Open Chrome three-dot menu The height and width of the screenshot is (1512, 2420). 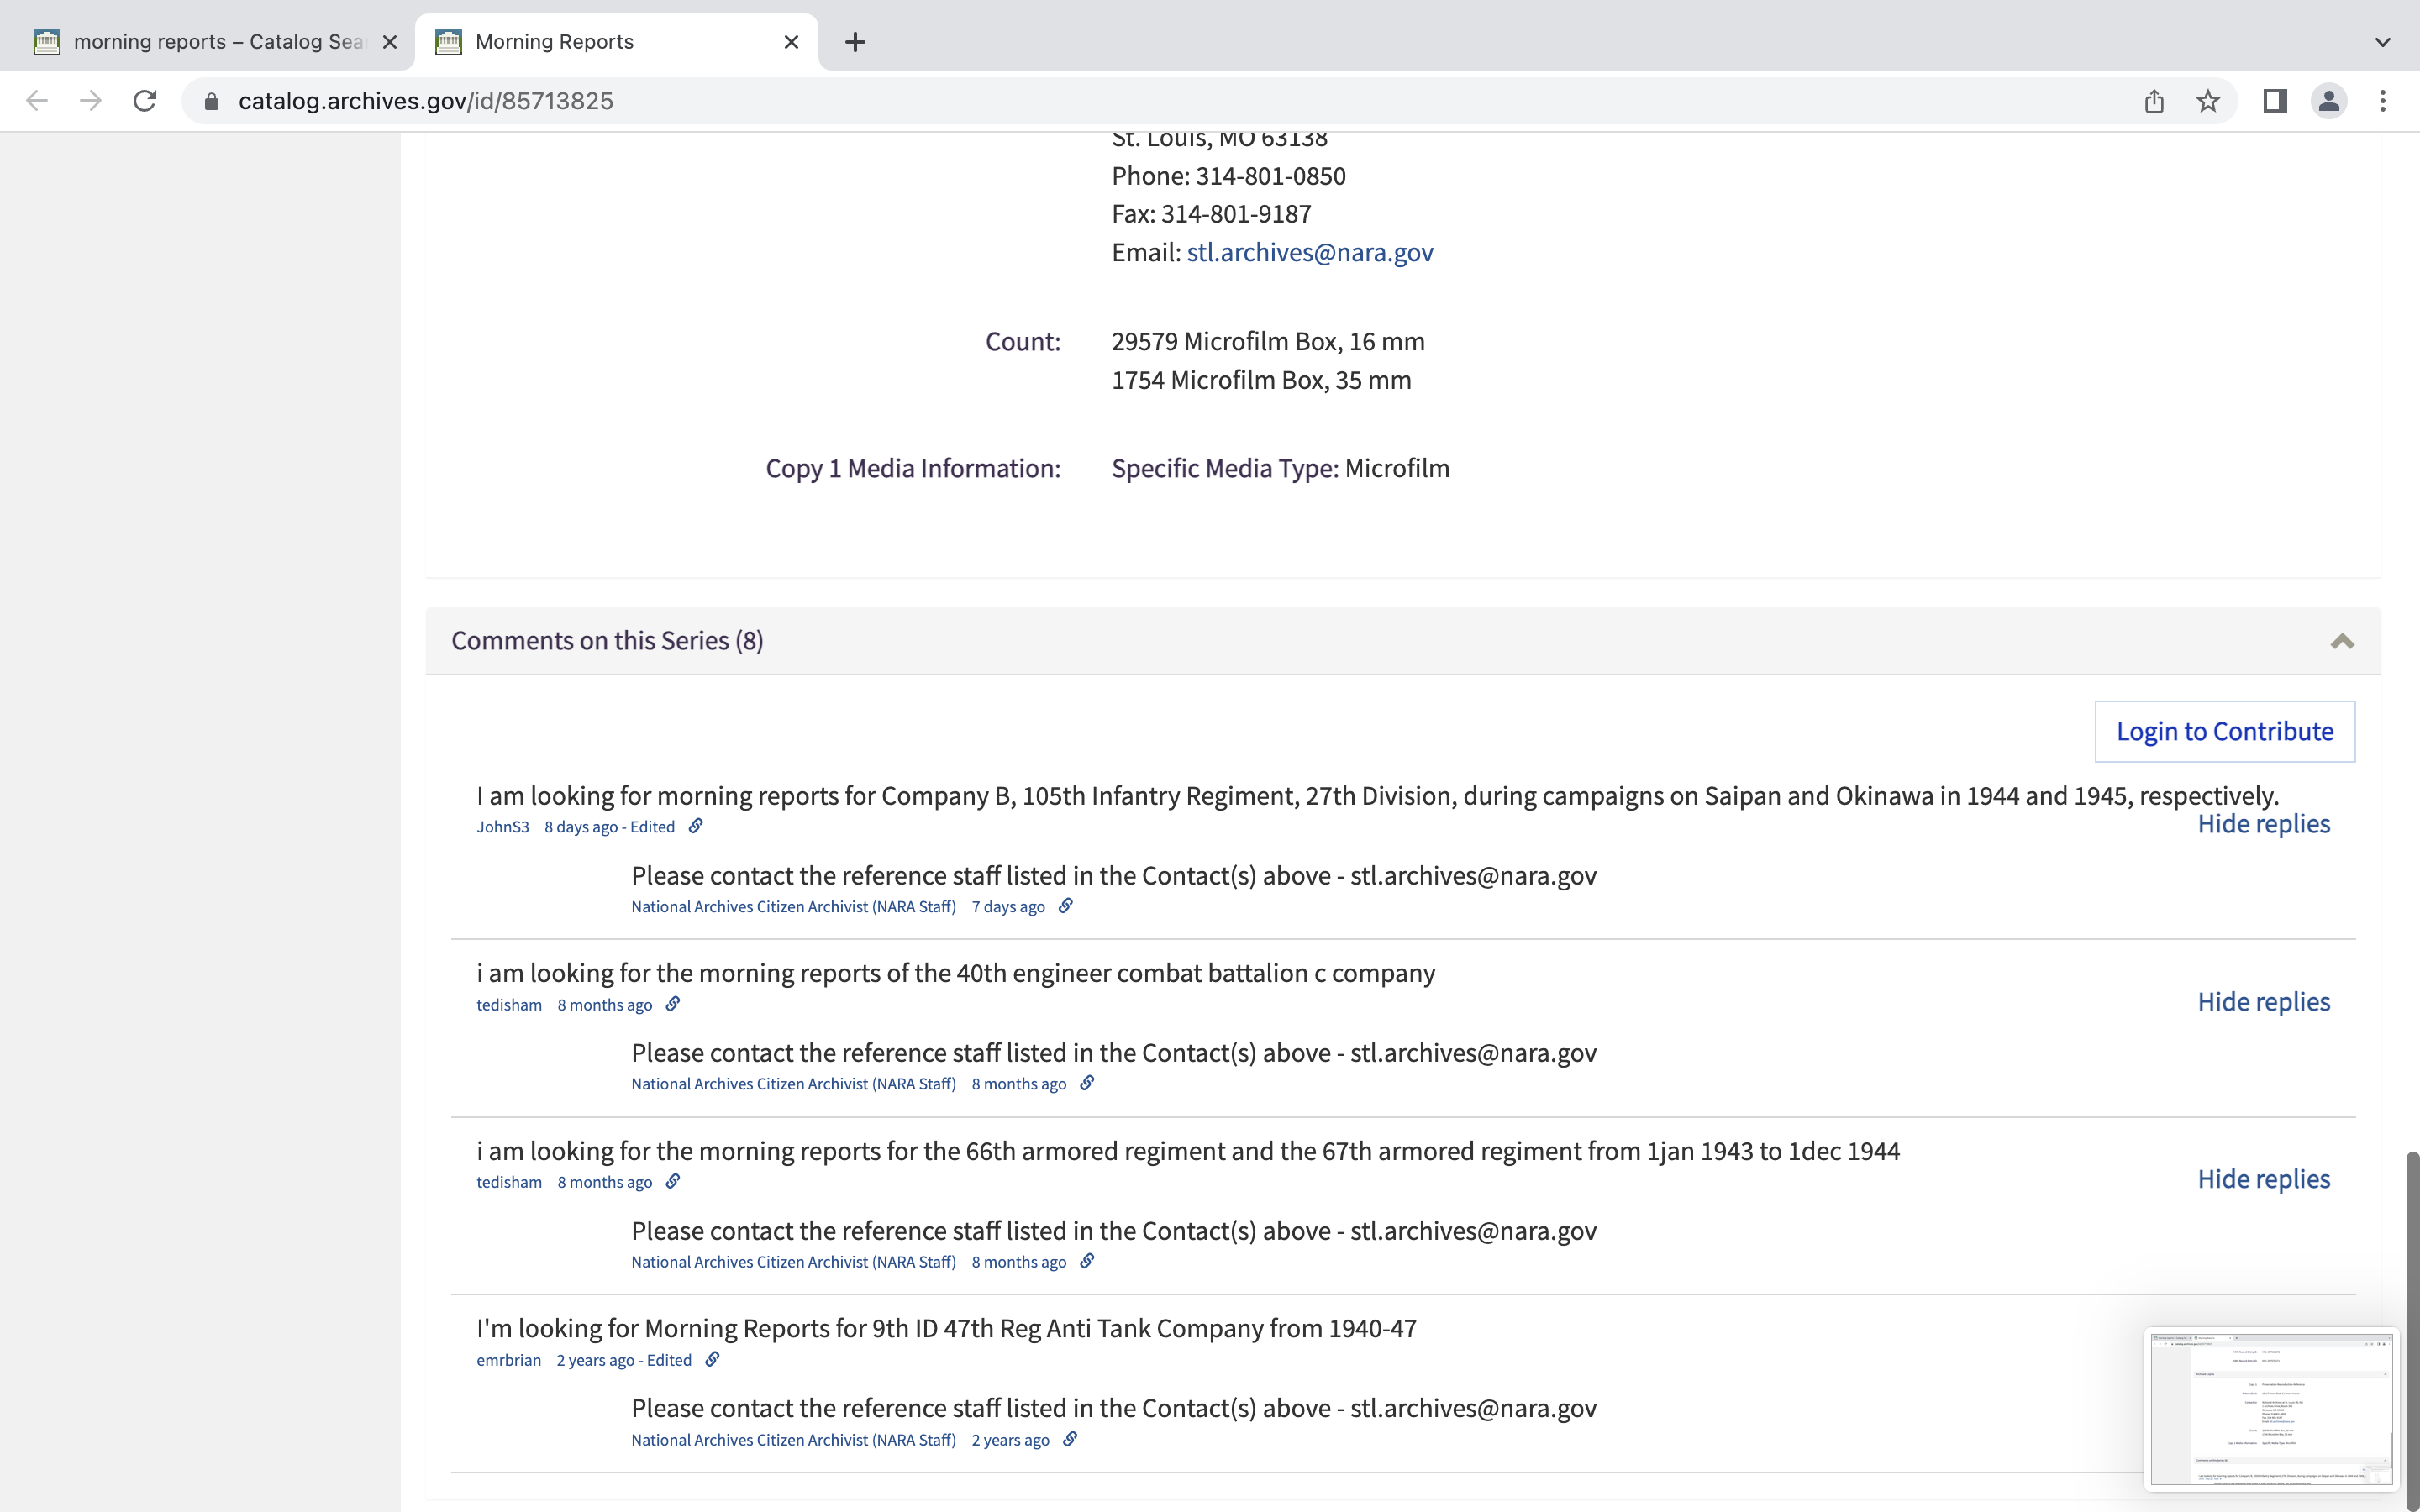2382,101
